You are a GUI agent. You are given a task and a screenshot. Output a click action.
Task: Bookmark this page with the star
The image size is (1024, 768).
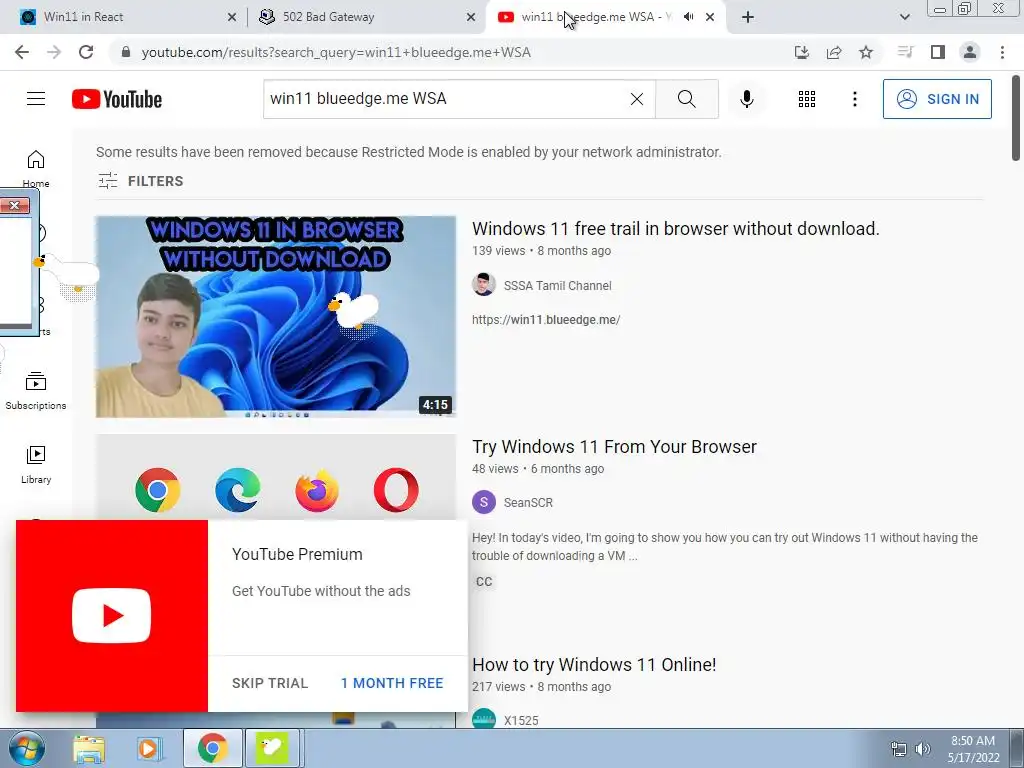866,52
